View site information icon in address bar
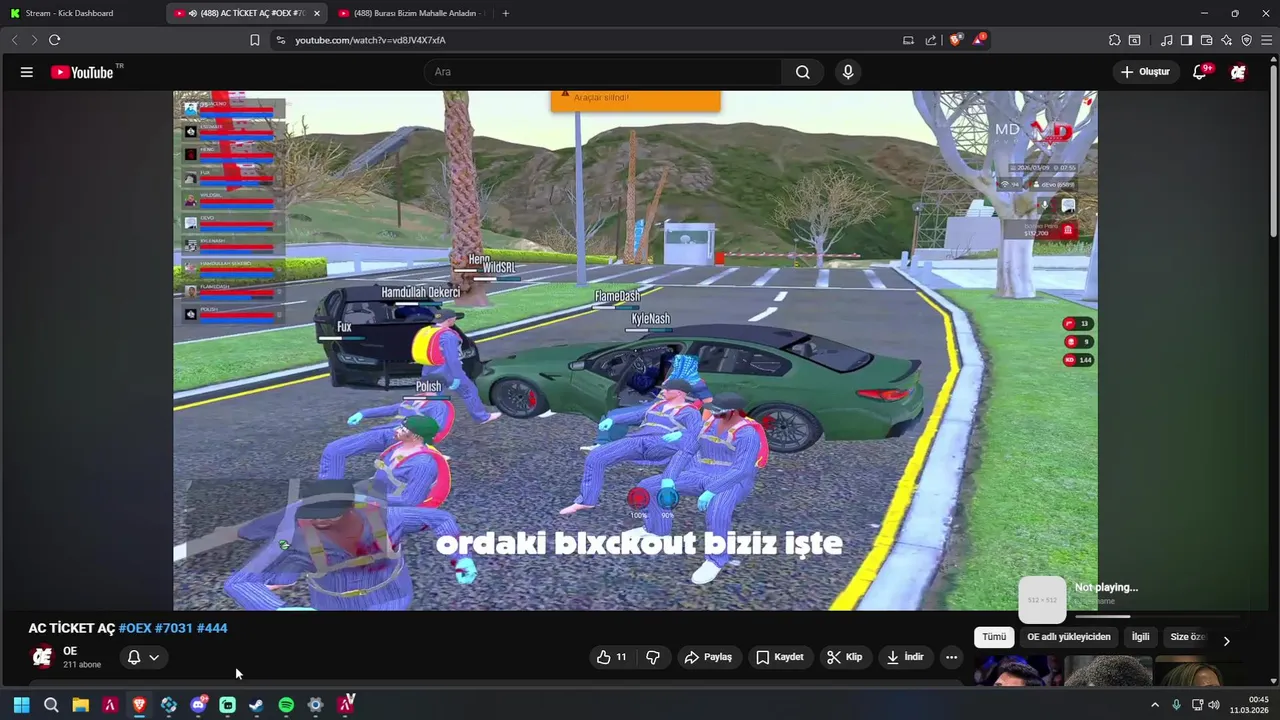 click(280, 40)
